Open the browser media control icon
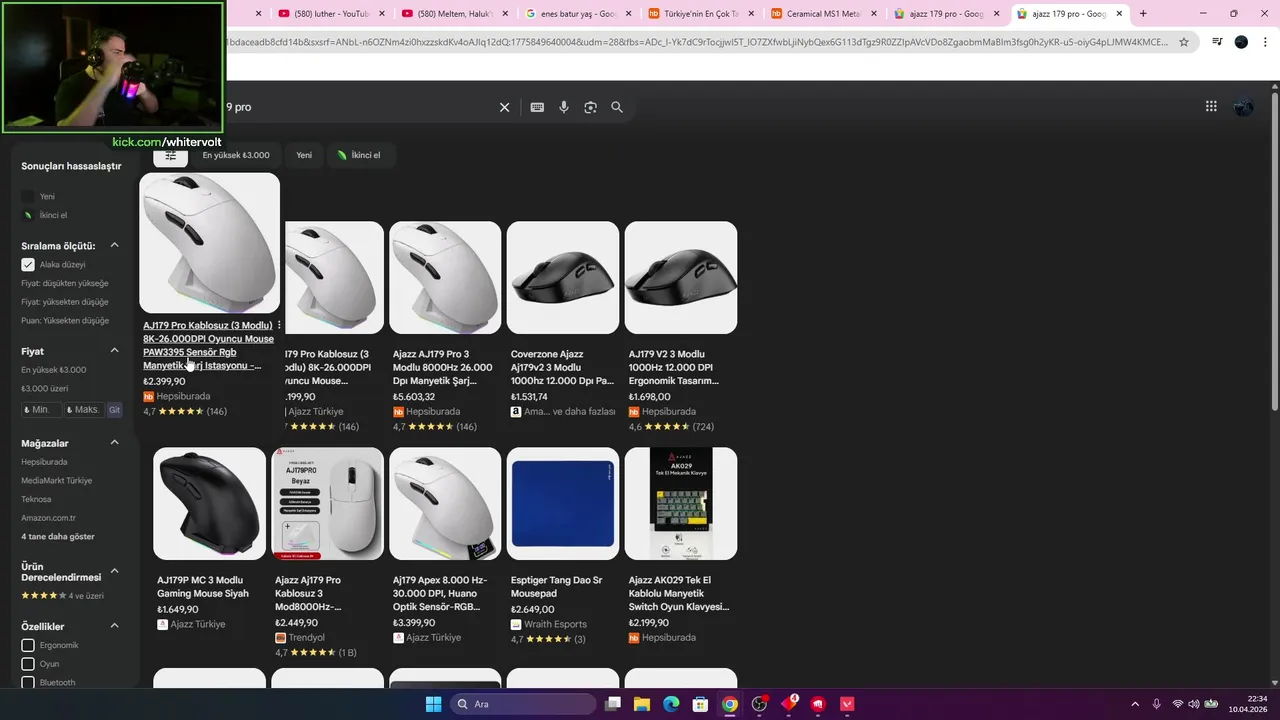The height and width of the screenshot is (720, 1280). tap(1217, 42)
